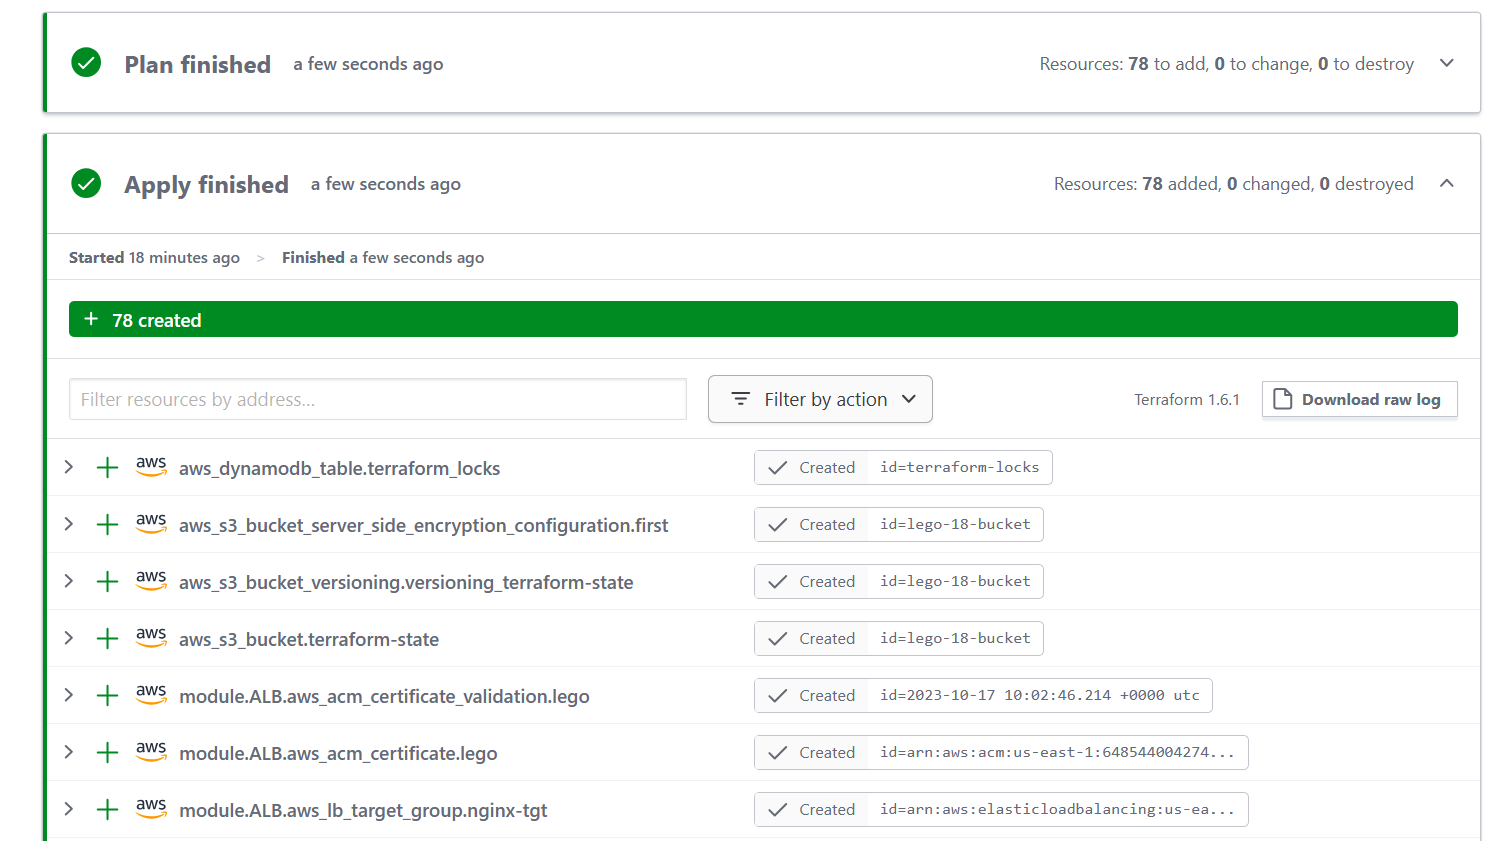The height and width of the screenshot is (841, 1493).
Task: Click the AWS icon beside aws_dynamodb_table.terraform_locks
Action: pos(151,467)
